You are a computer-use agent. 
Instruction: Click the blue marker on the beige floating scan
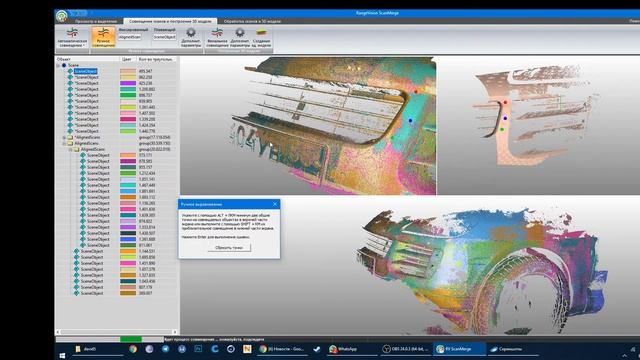(x=505, y=118)
